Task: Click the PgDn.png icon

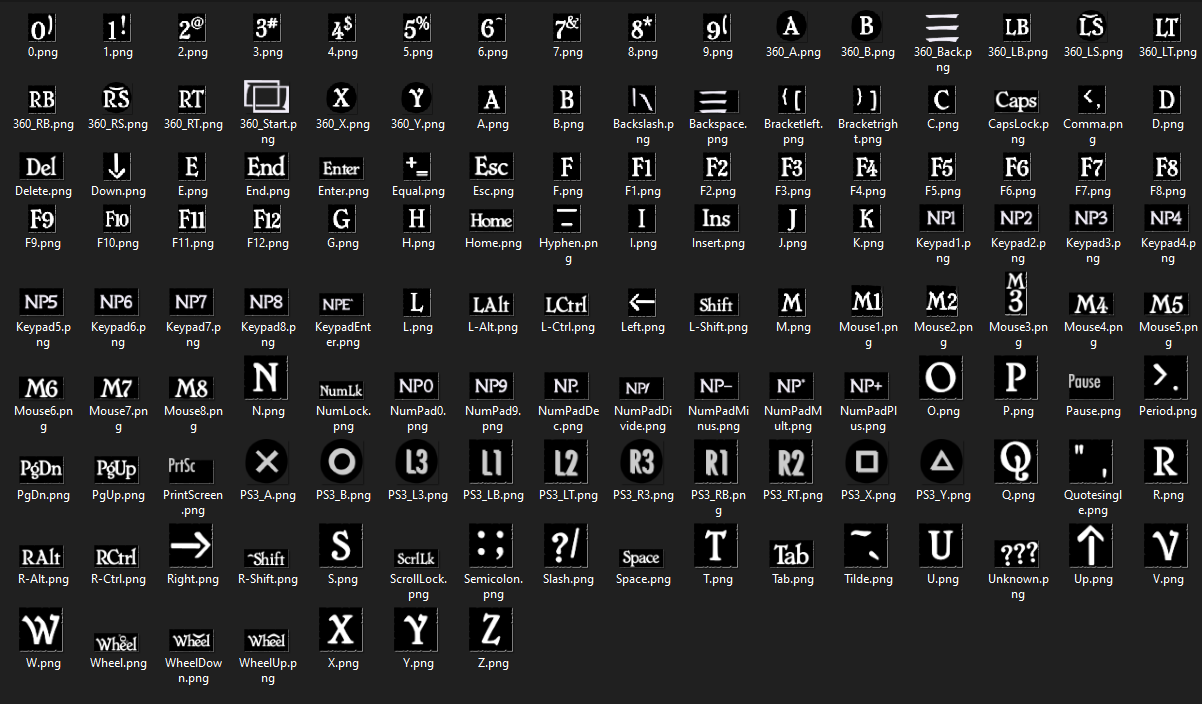Action: [x=41, y=468]
